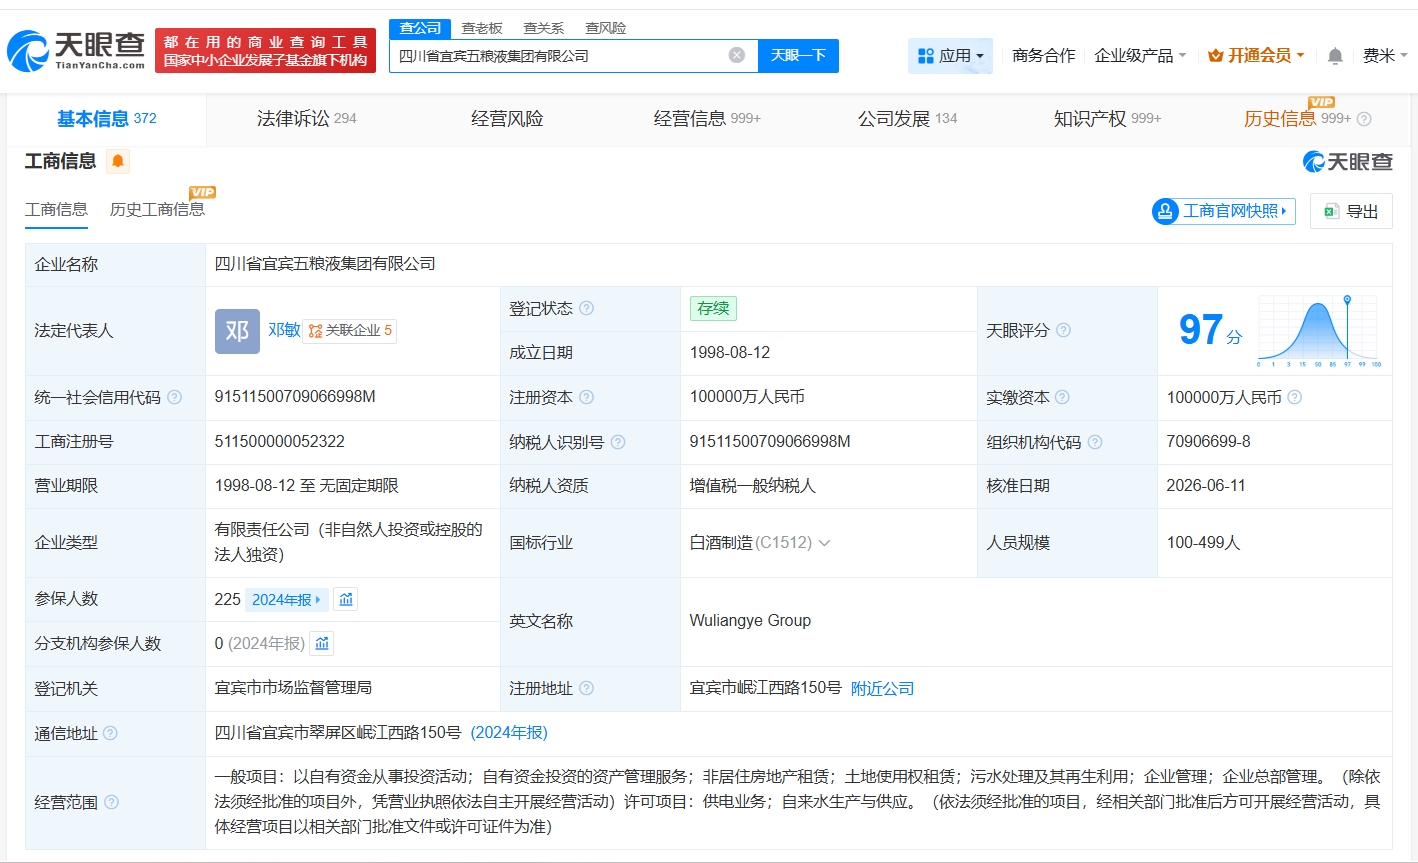
Task: Expand the 白酒制造(C1512) industry chevron
Action: click(x=825, y=543)
